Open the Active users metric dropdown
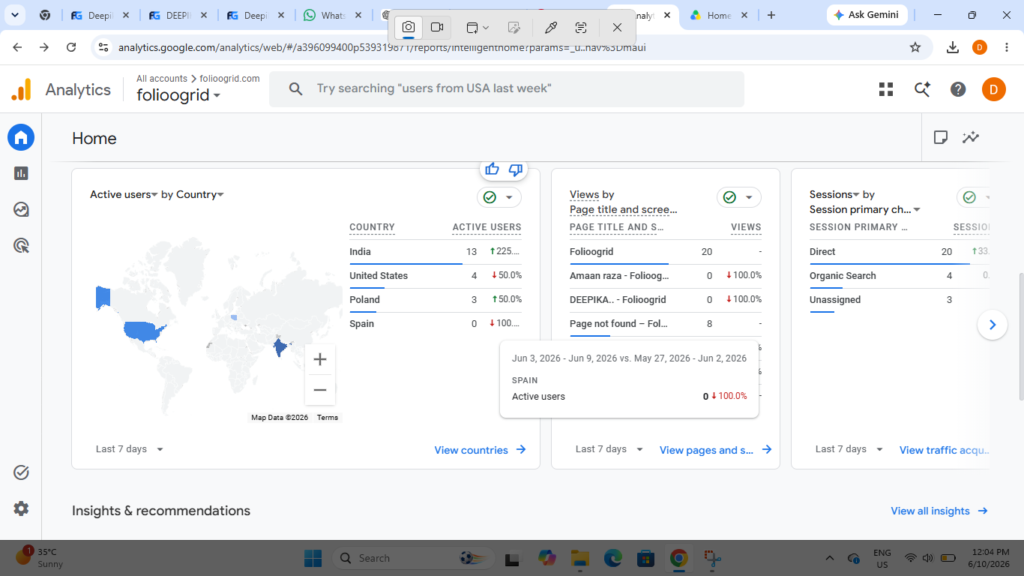 coord(124,195)
